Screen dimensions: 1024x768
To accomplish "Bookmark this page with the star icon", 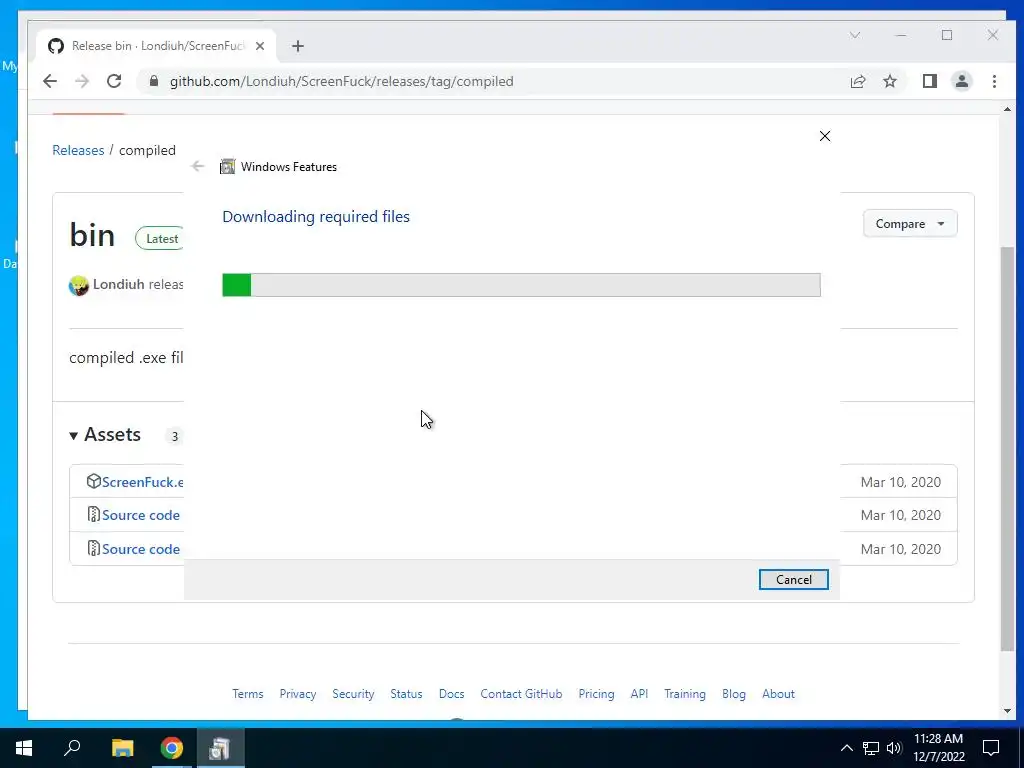I will point(889,81).
